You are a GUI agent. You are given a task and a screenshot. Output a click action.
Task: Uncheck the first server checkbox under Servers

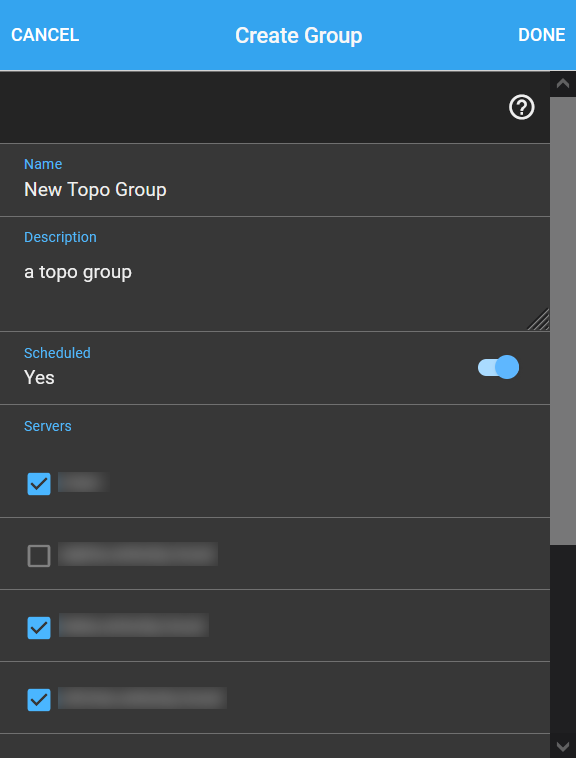[39, 484]
